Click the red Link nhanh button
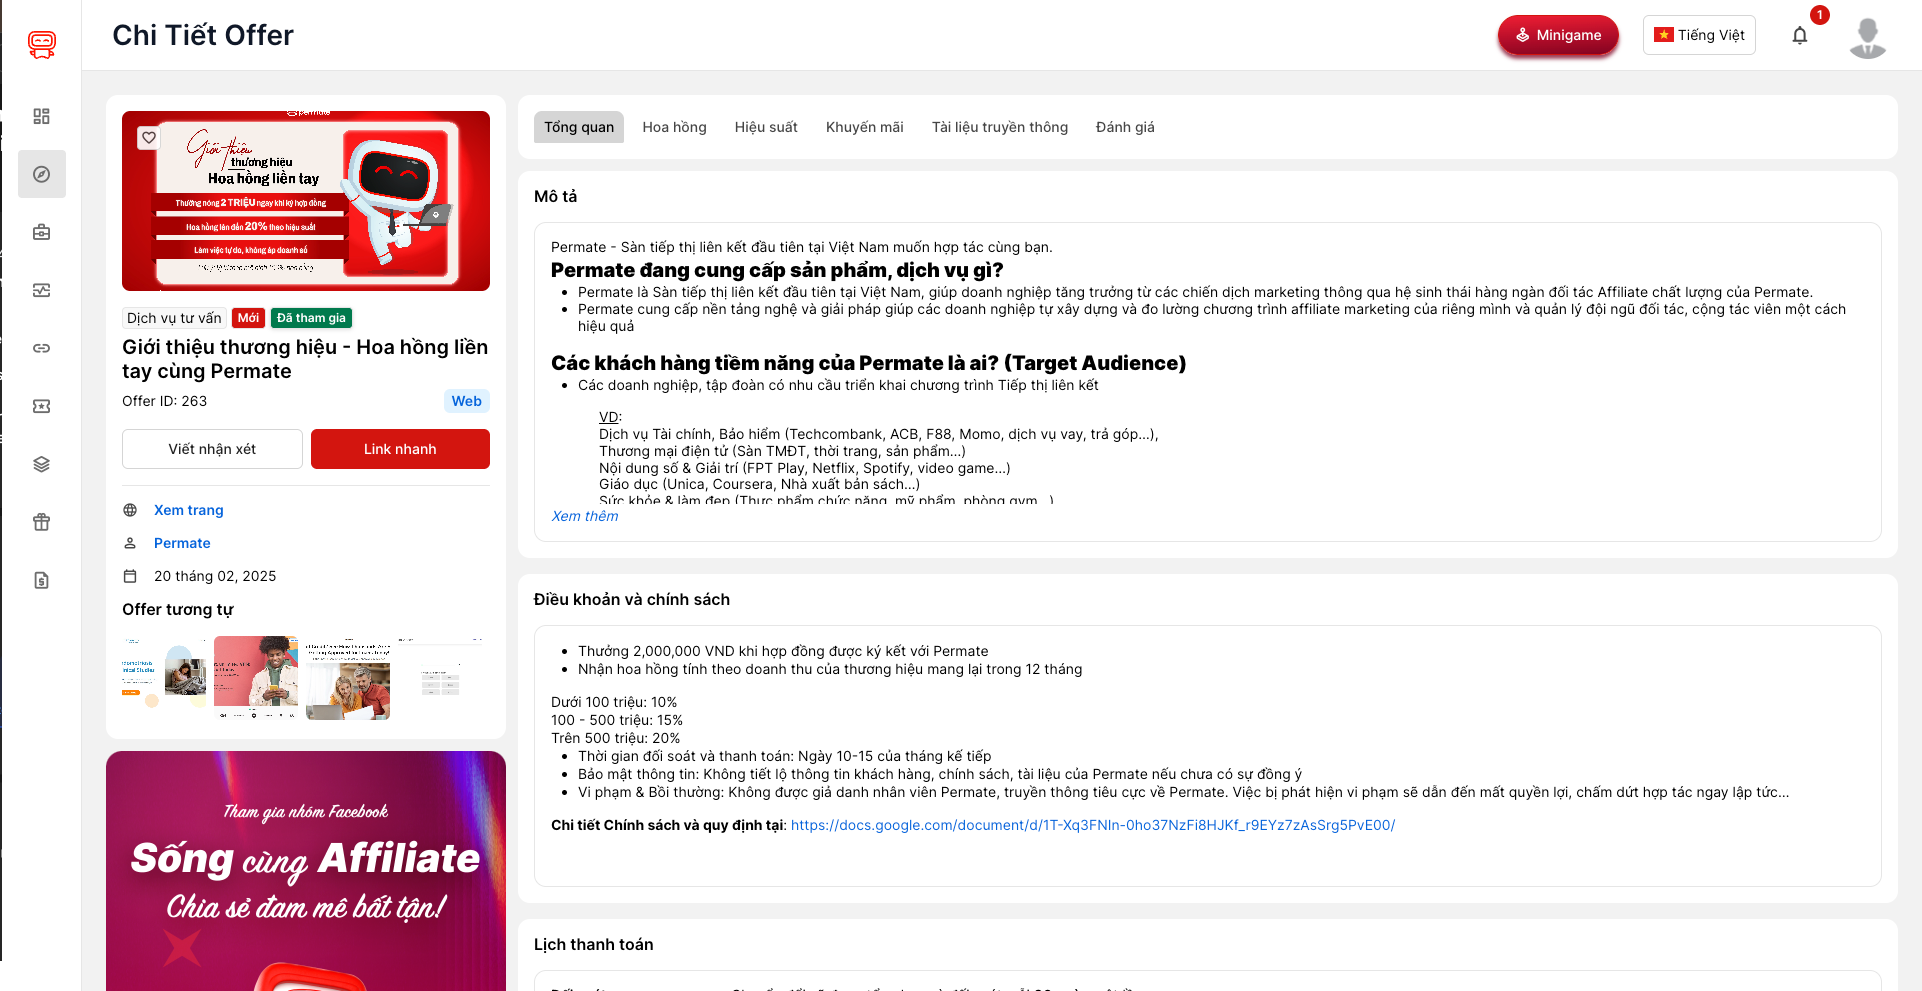 click(x=400, y=449)
